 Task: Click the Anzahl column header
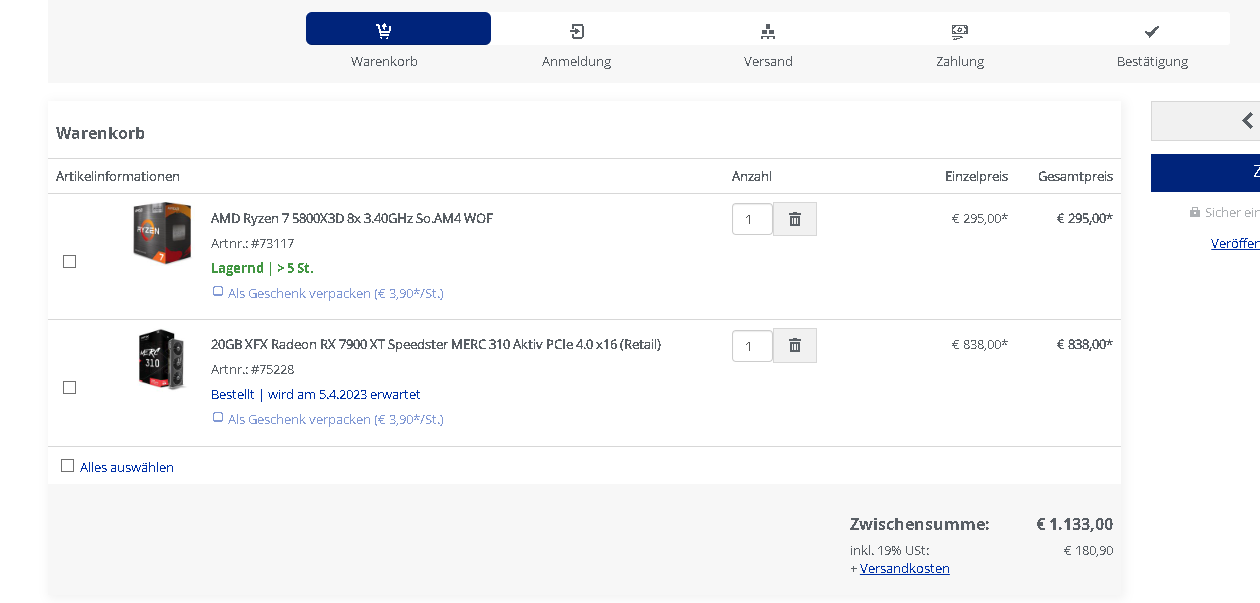click(x=752, y=176)
